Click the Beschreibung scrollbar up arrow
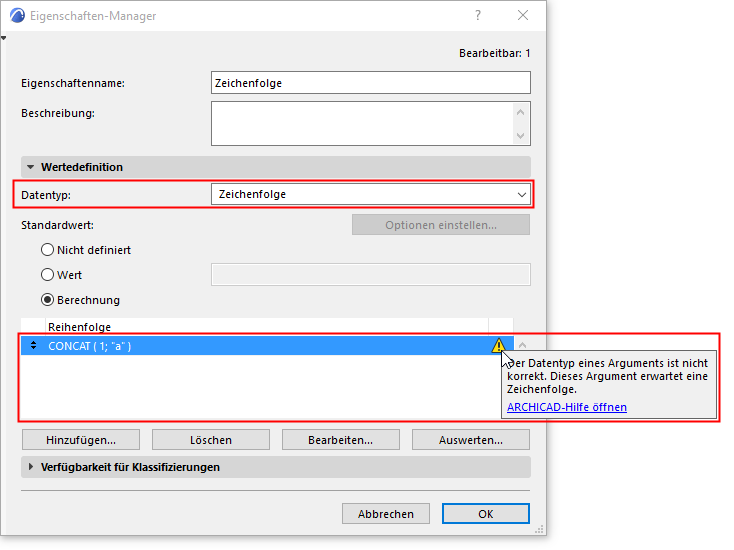This screenshot has height=550, width=734. (x=521, y=112)
